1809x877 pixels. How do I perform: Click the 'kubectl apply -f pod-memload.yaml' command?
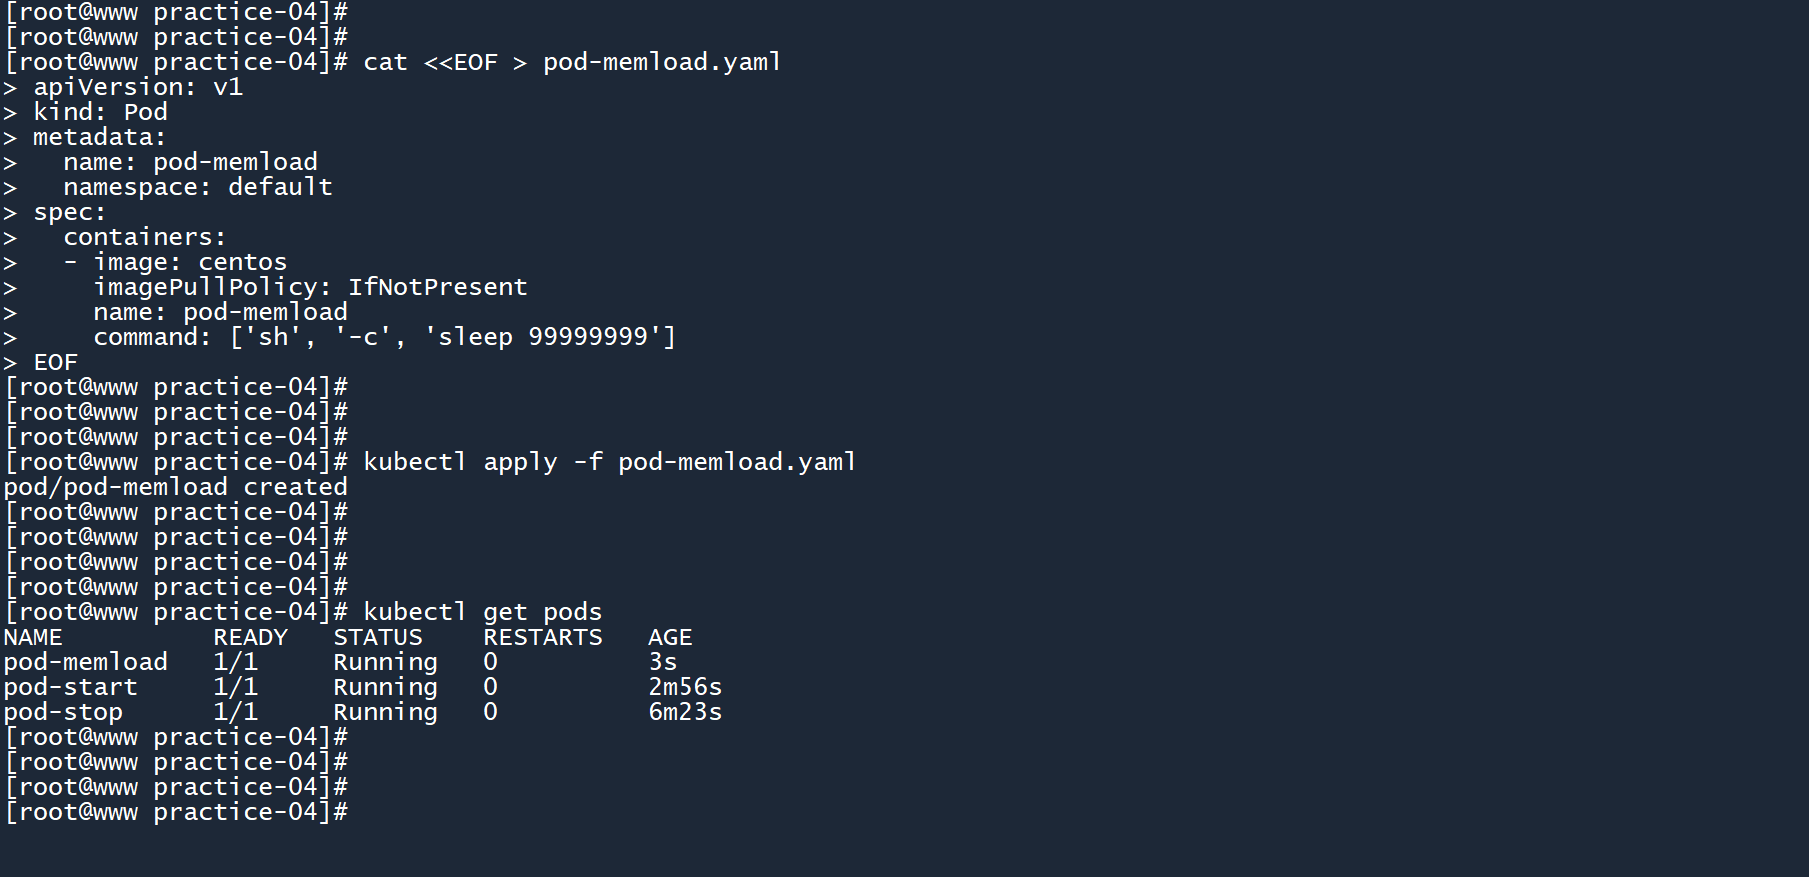(x=609, y=462)
